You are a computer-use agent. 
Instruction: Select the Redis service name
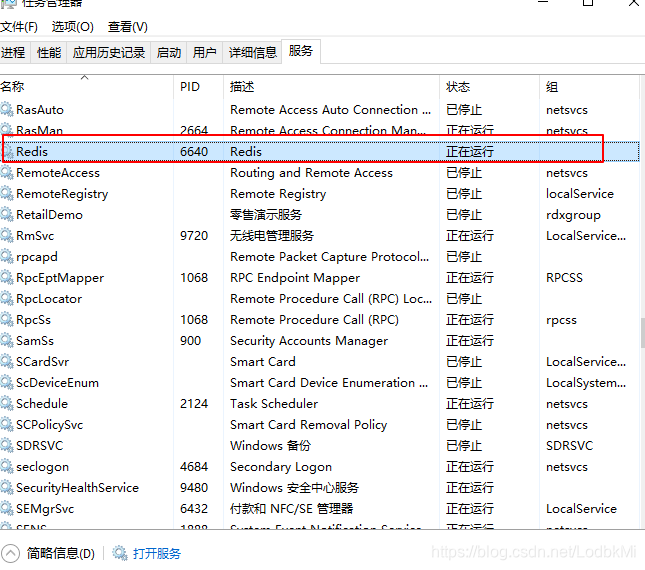click(32, 152)
